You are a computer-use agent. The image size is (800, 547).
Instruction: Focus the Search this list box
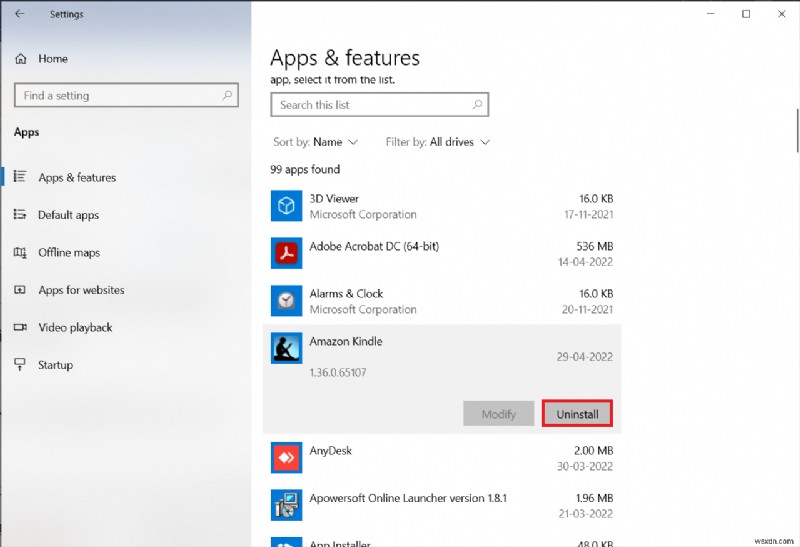(380, 105)
